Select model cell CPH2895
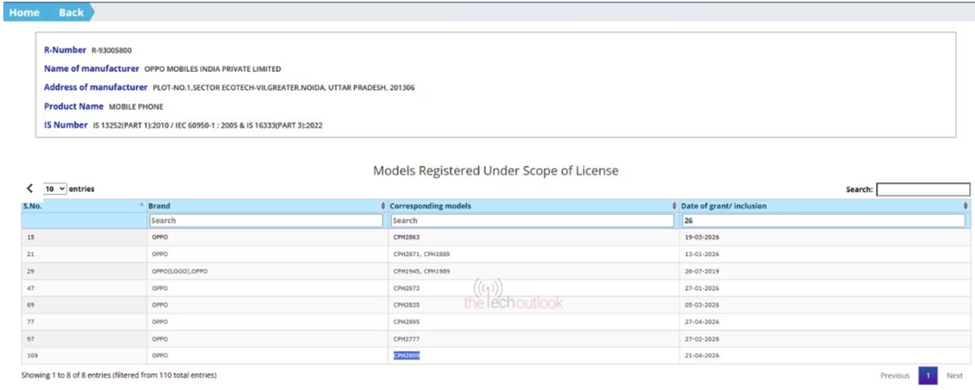Image resolution: width=975 pixels, height=390 pixels. 407,322
